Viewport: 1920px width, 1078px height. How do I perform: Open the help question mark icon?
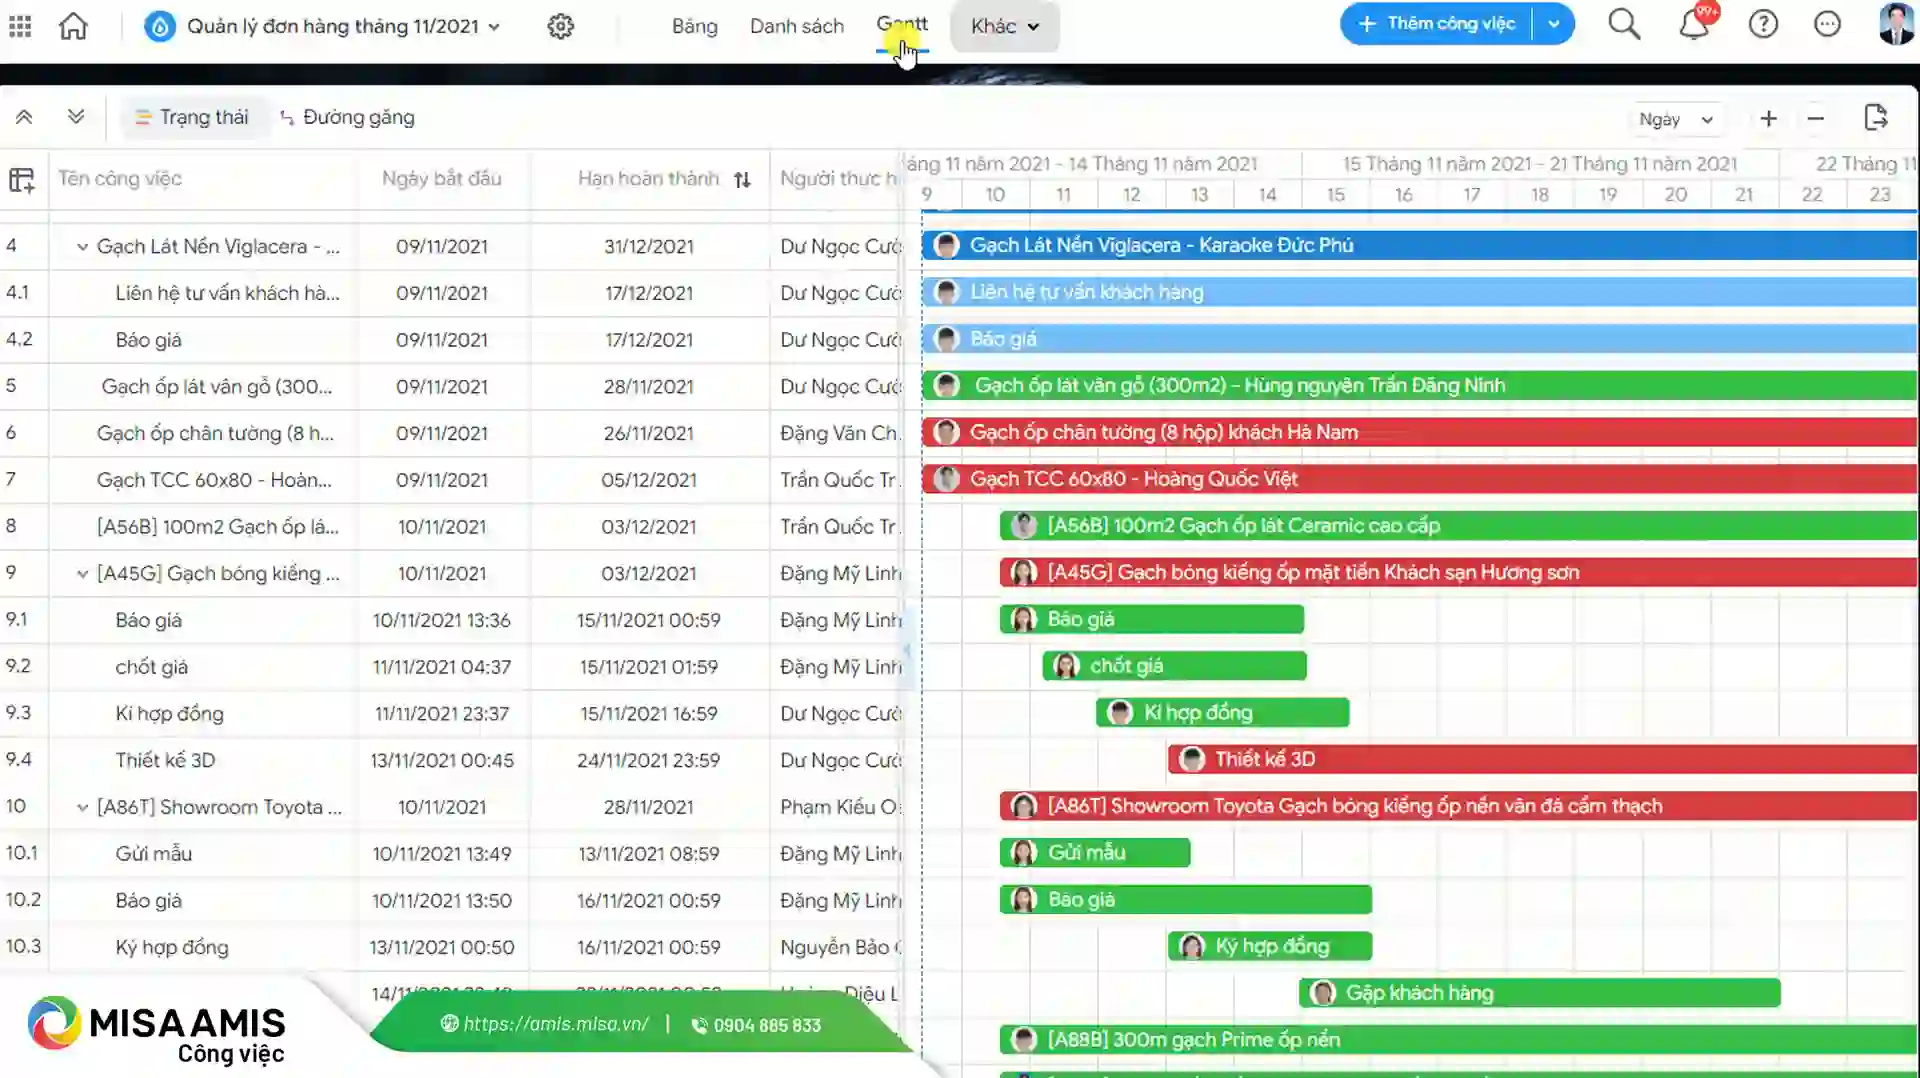tap(1763, 24)
